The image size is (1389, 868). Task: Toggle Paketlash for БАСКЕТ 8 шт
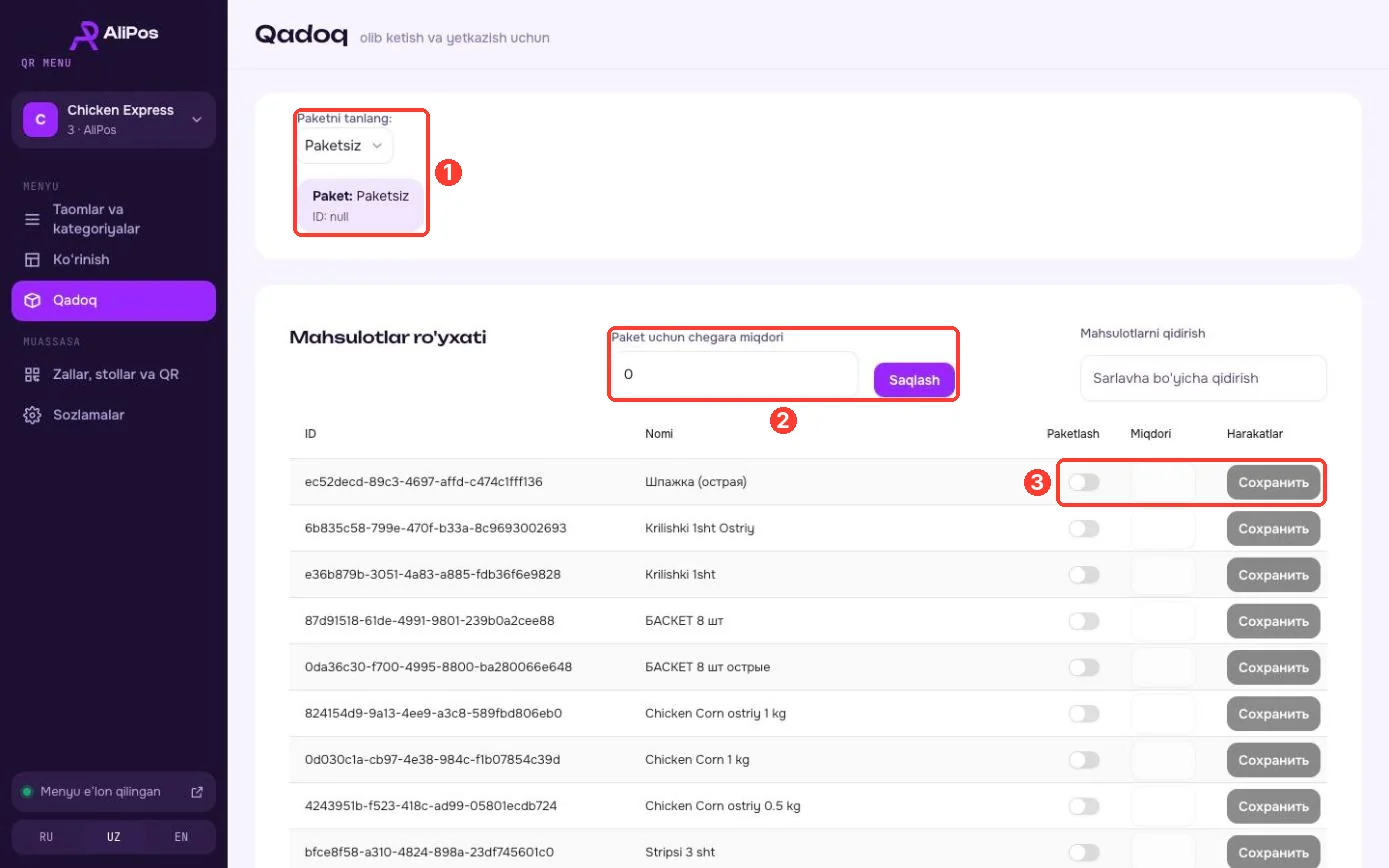[1084, 621]
